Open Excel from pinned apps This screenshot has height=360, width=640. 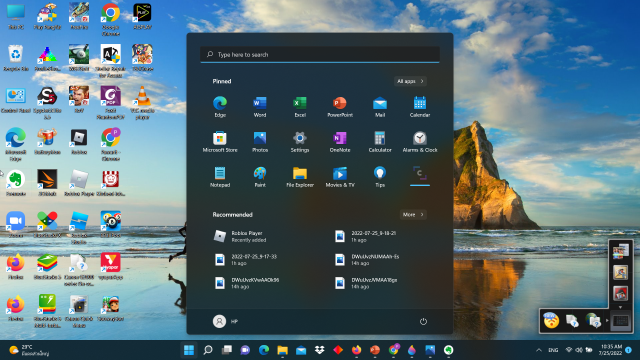300,107
